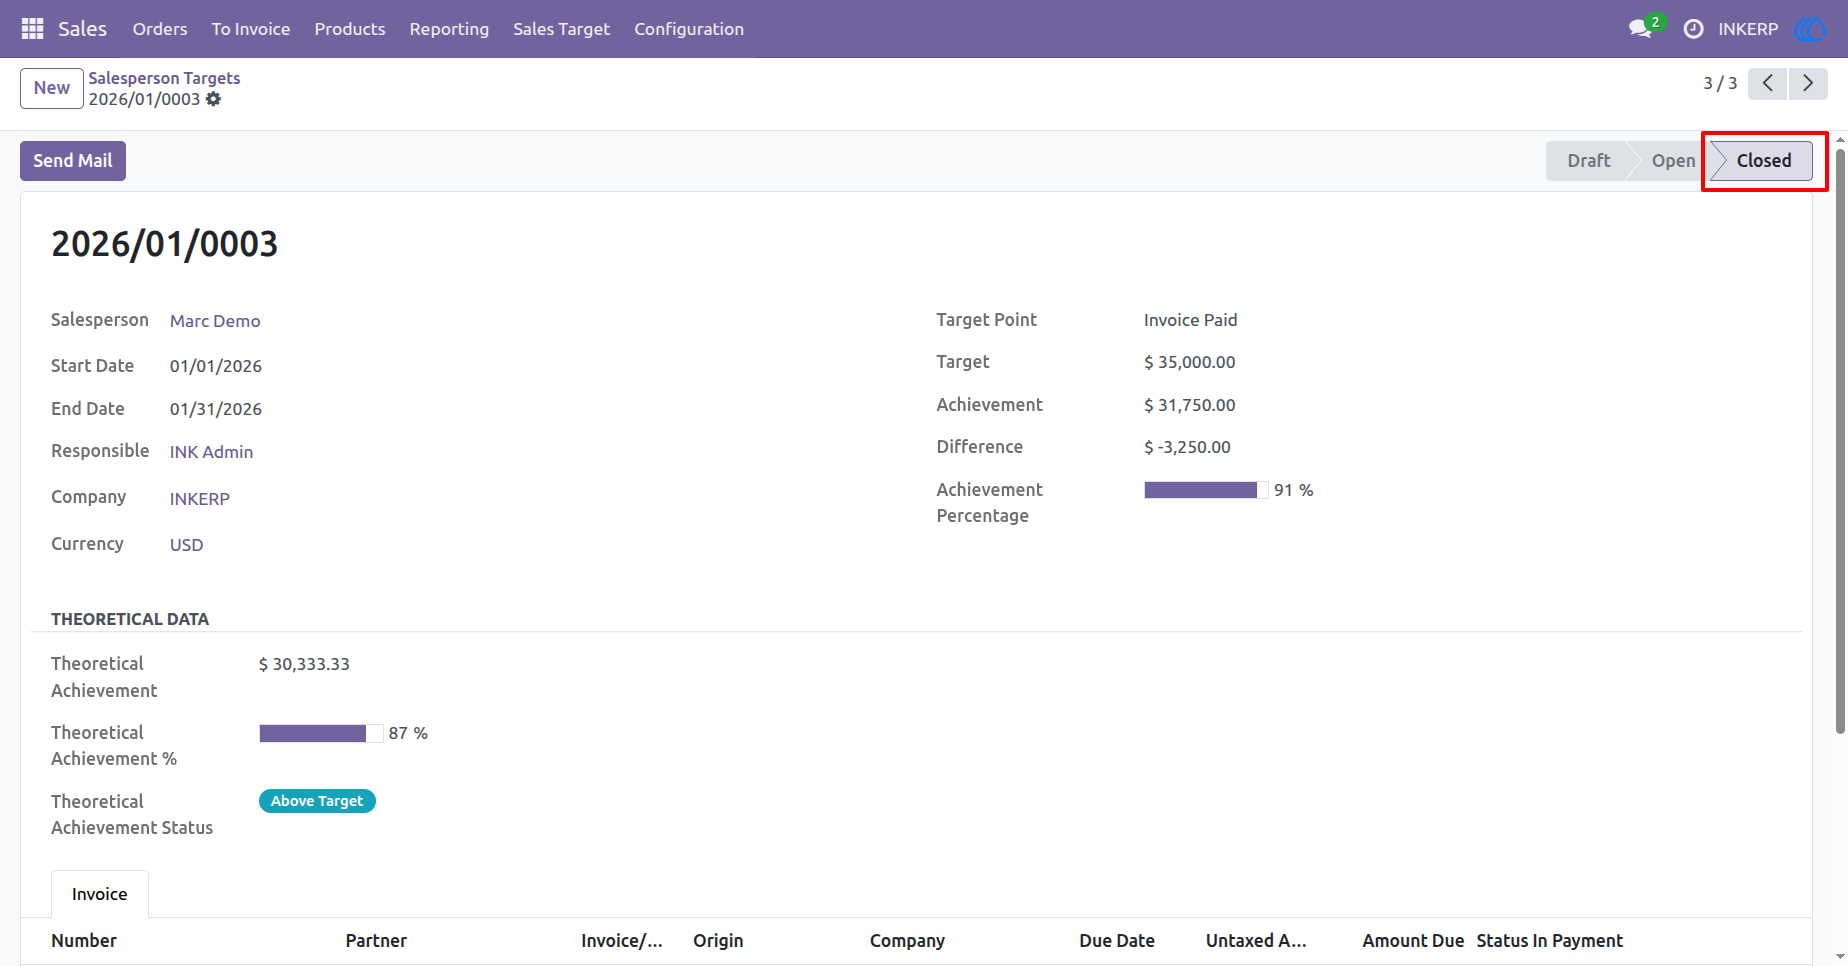The image size is (1848, 966).
Task: Click the End Date value 01/31/2026
Action: [216, 409]
